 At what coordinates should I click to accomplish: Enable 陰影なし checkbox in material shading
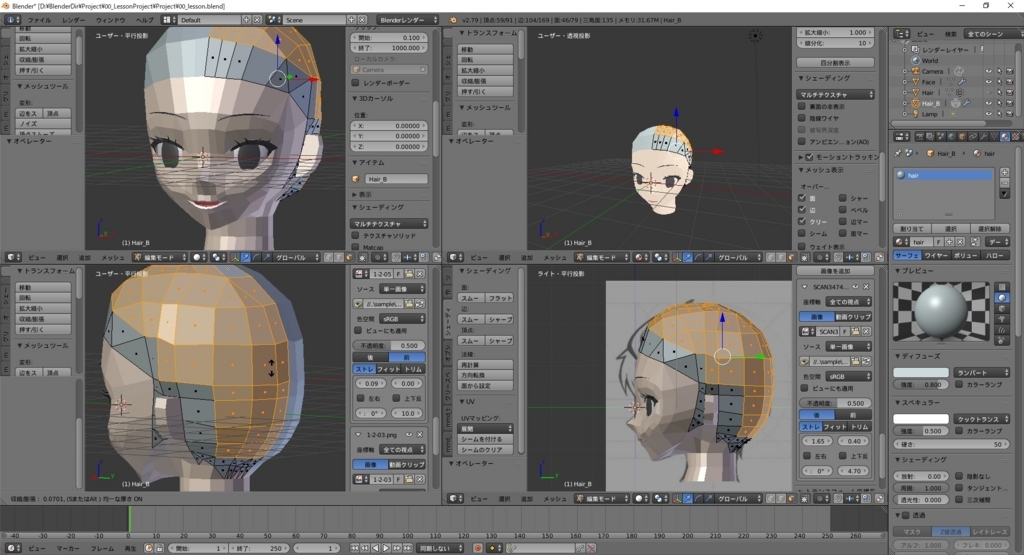click(x=959, y=476)
